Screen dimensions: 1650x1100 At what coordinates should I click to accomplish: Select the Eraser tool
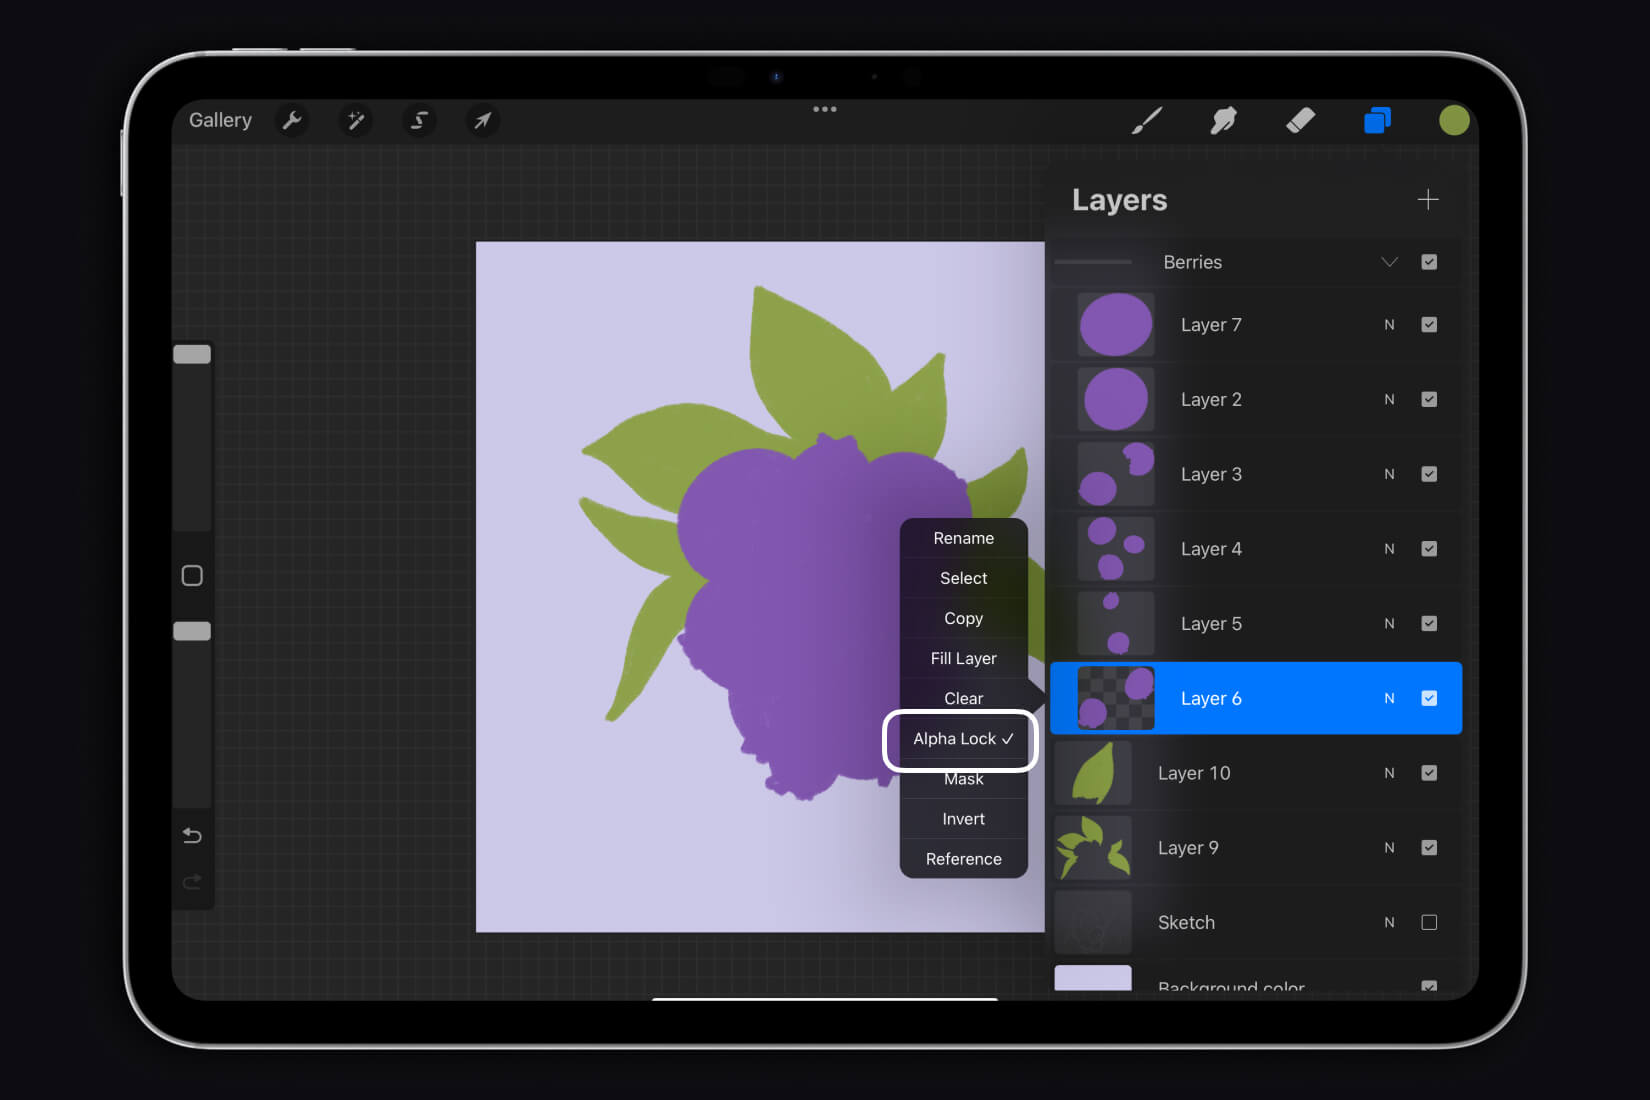pyautogui.click(x=1300, y=121)
